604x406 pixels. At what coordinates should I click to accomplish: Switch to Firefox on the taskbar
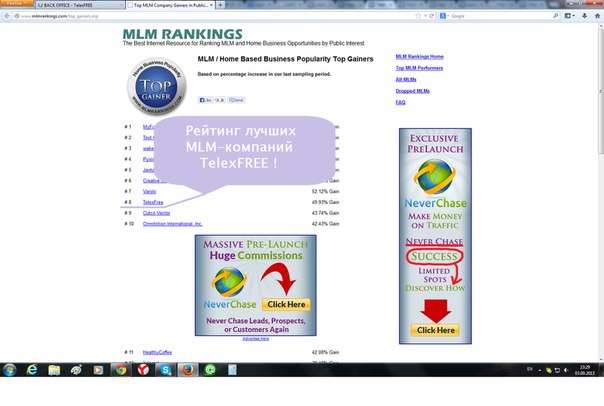click(x=188, y=370)
